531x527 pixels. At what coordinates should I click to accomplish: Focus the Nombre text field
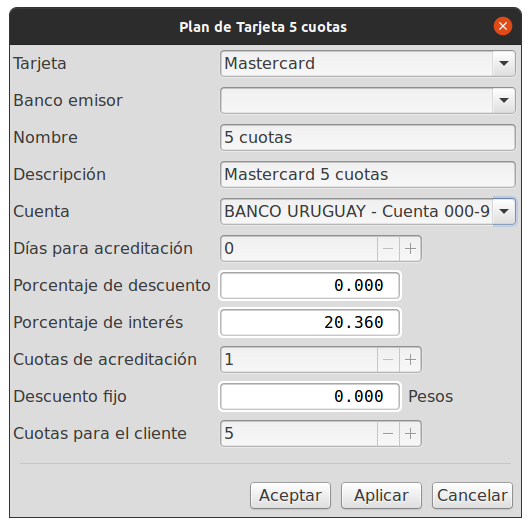[x=368, y=138]
